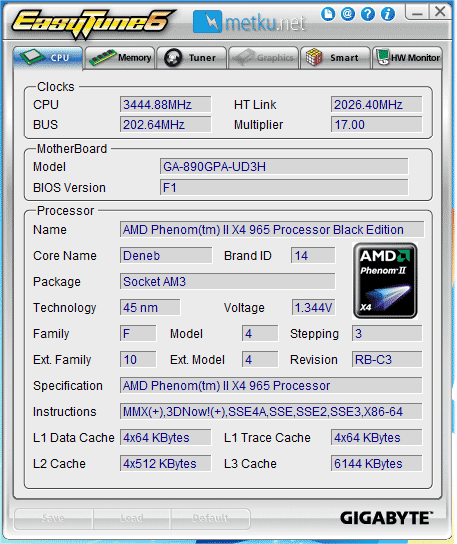Viewport: 457px width, 544px height.
Task: Click the Save button
Action: (53, 519)
